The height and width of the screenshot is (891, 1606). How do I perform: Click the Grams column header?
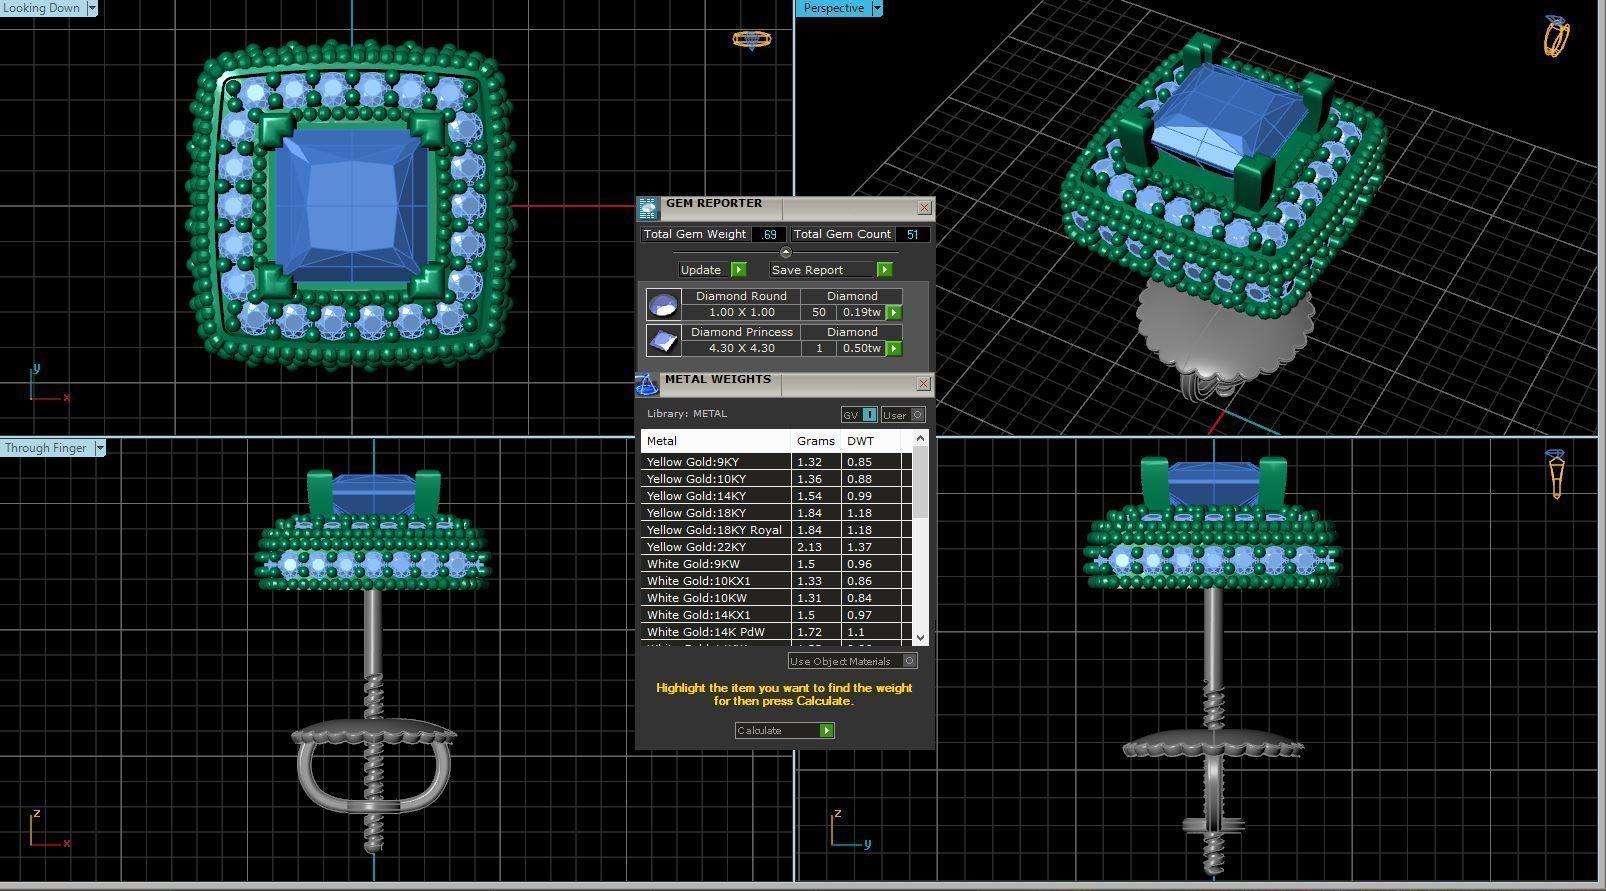pos(816,441)
